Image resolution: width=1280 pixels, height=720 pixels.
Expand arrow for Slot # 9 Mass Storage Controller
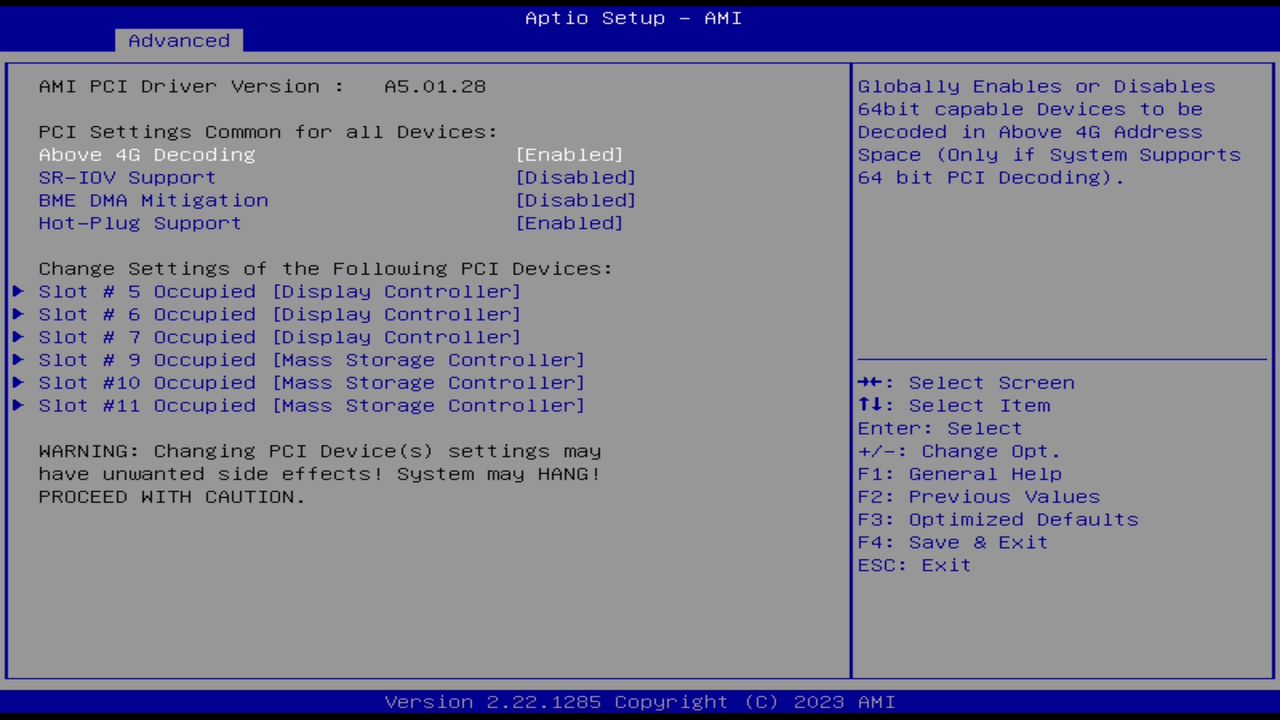(18, 360)
